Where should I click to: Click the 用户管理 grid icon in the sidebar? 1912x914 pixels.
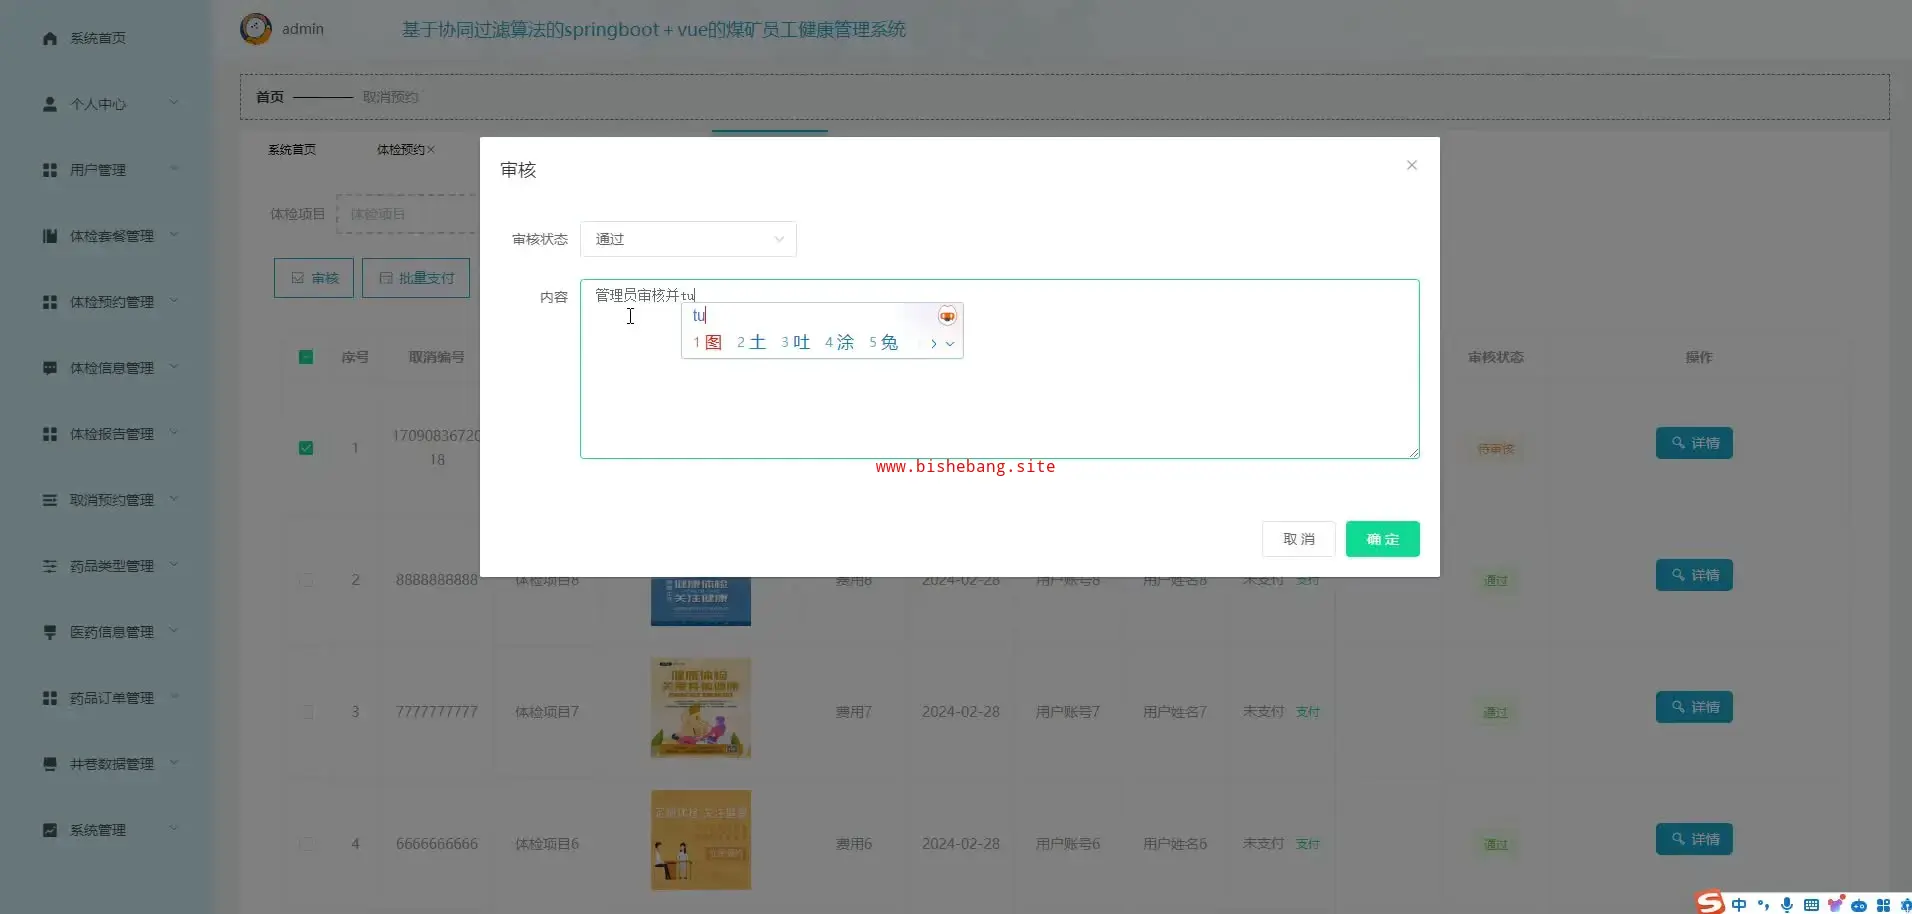click(50, 170)
